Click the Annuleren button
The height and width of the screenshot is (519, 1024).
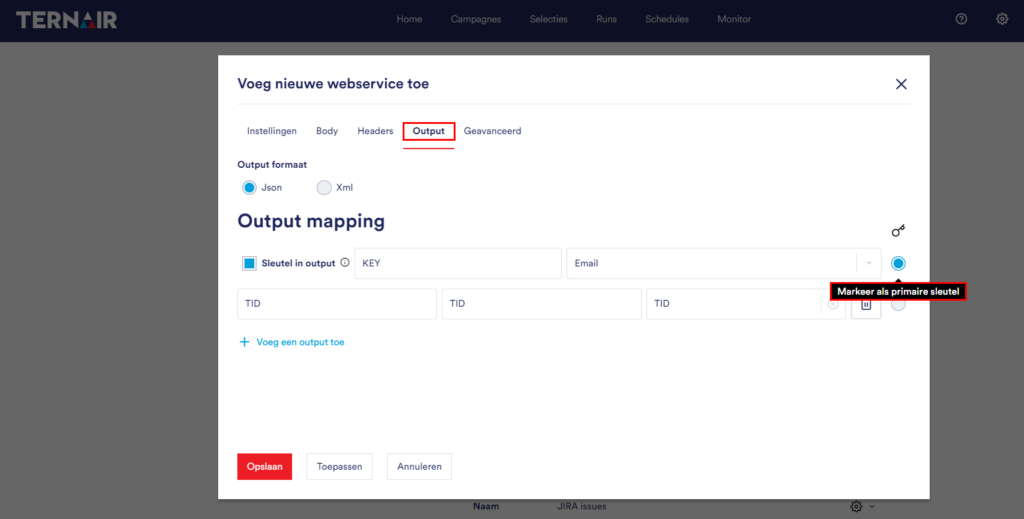click(419, 467)
